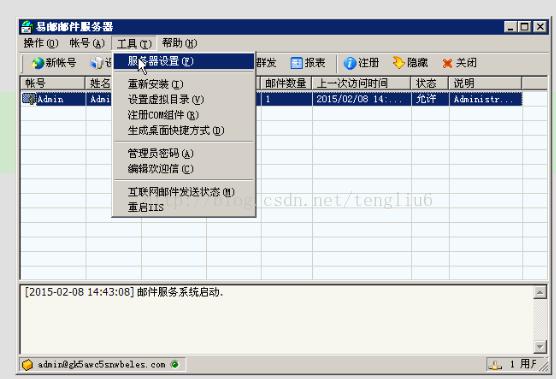Screen dimensions: 556x379
Task: Click the red X 关闭 icon
Action: 447,63
